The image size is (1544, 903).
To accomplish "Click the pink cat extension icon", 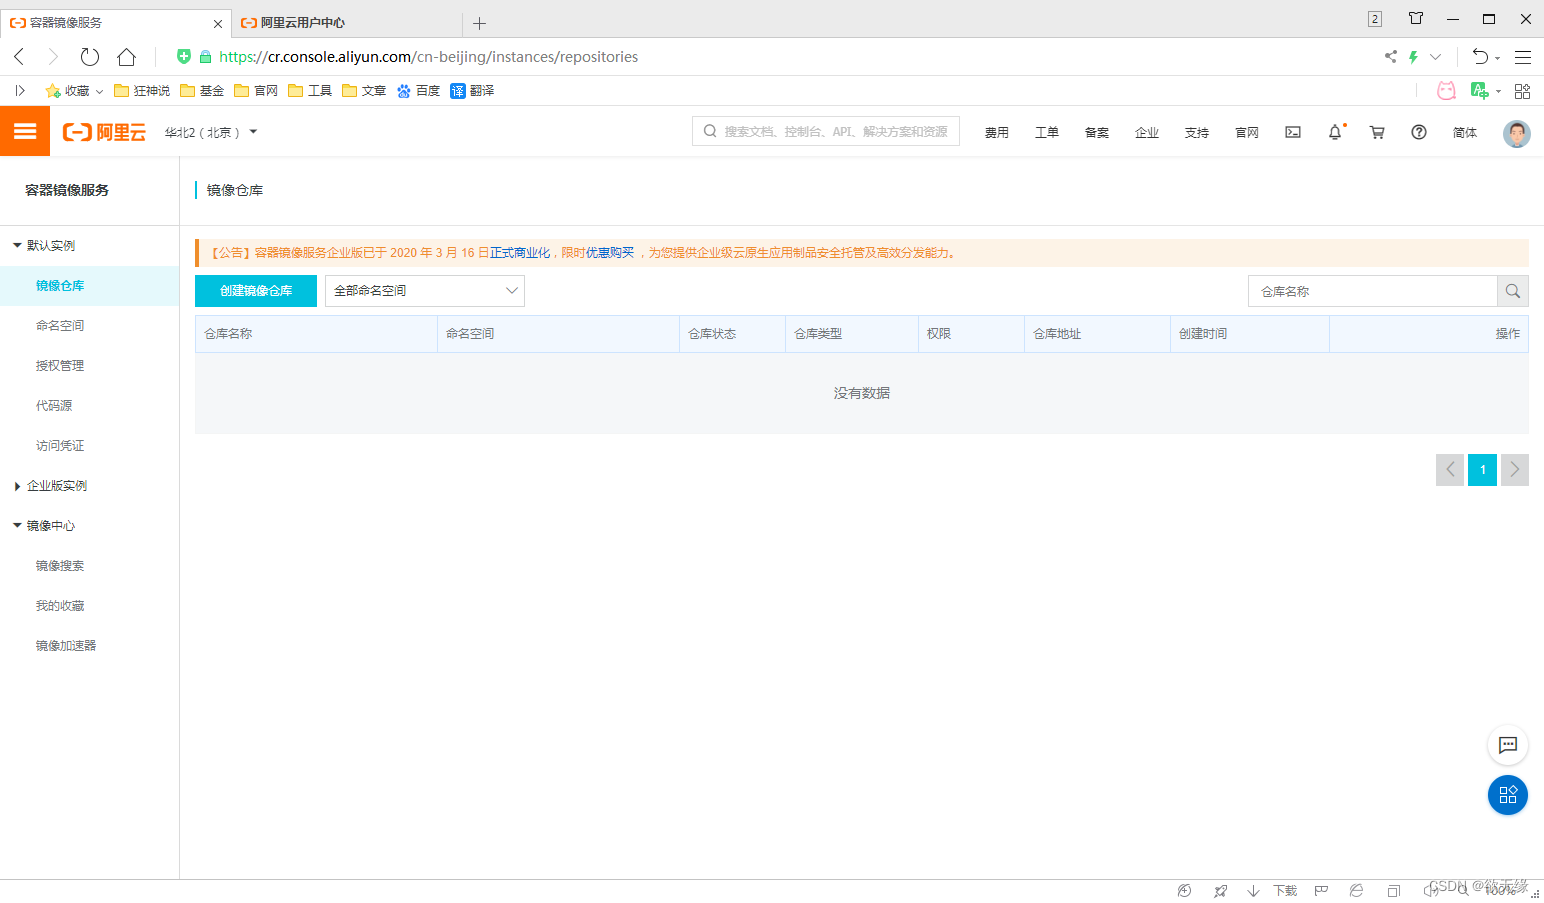I will tap(1446, 91).
